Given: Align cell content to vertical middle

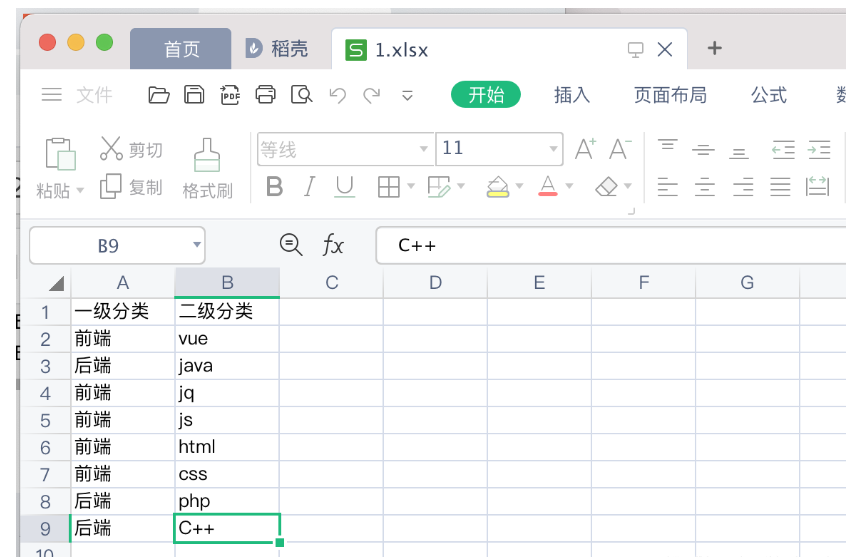Looking at the screenshot, I should coord(703,149).
